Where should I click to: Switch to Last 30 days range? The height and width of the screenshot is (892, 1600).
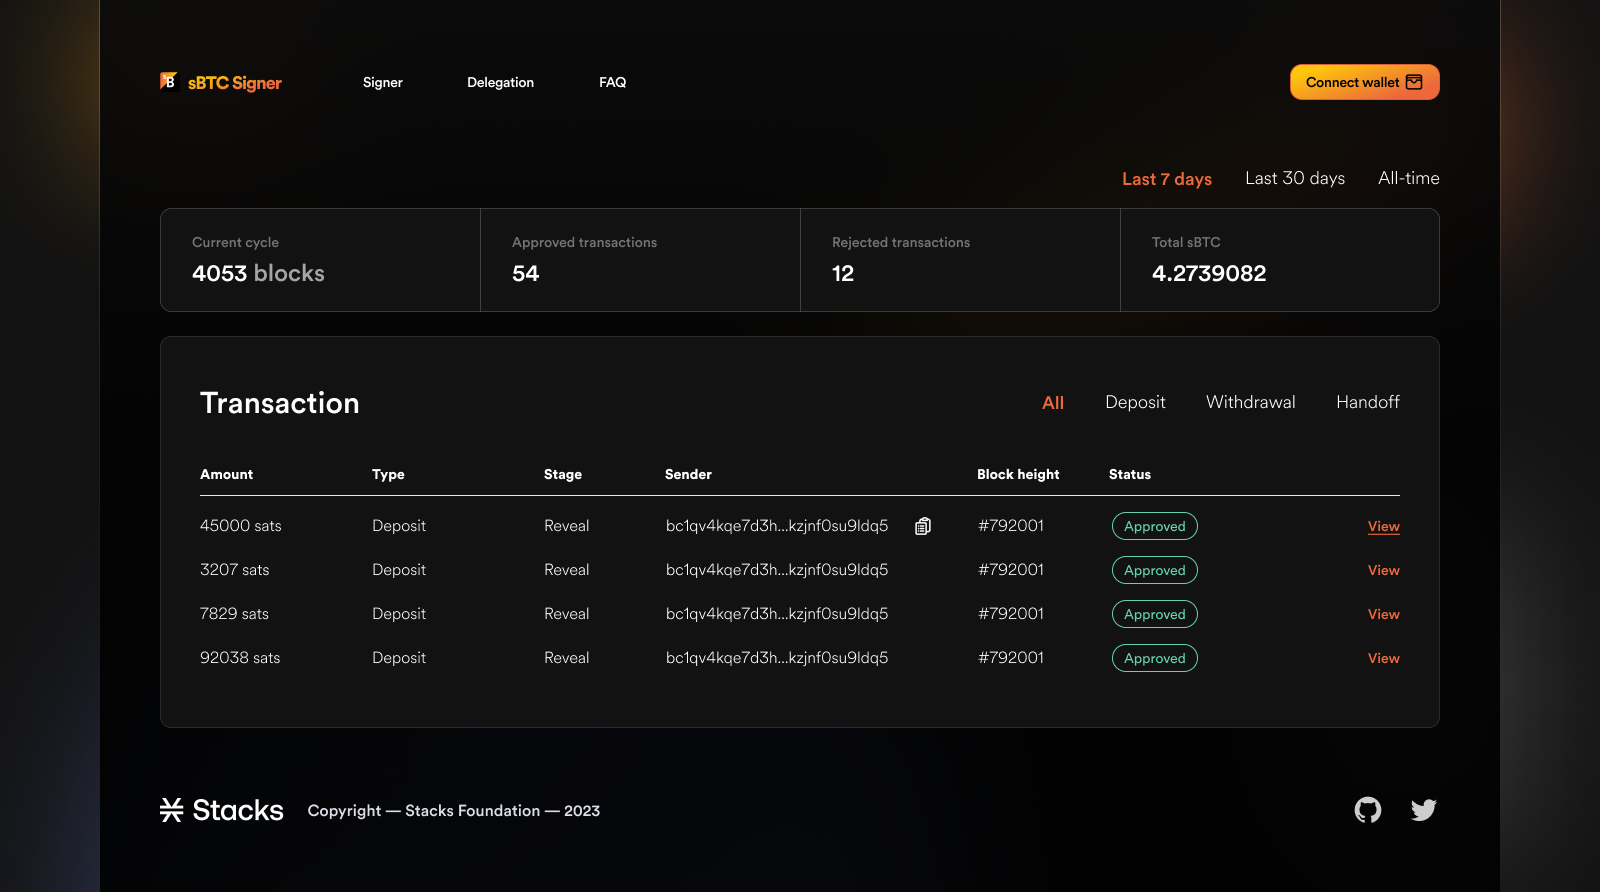click(1294, 178)
